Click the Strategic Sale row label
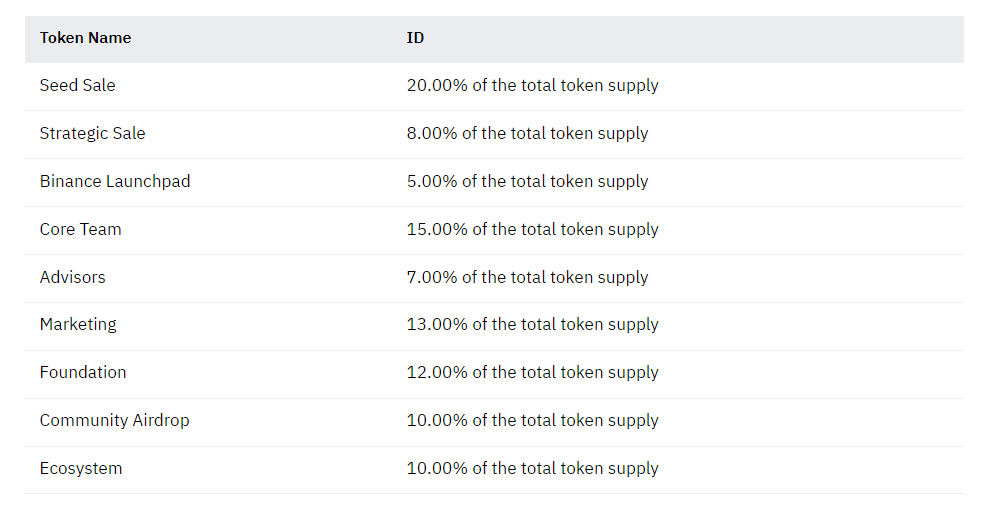Image resolution: width=992 pixels, height=515 pixels. (92, 133)
